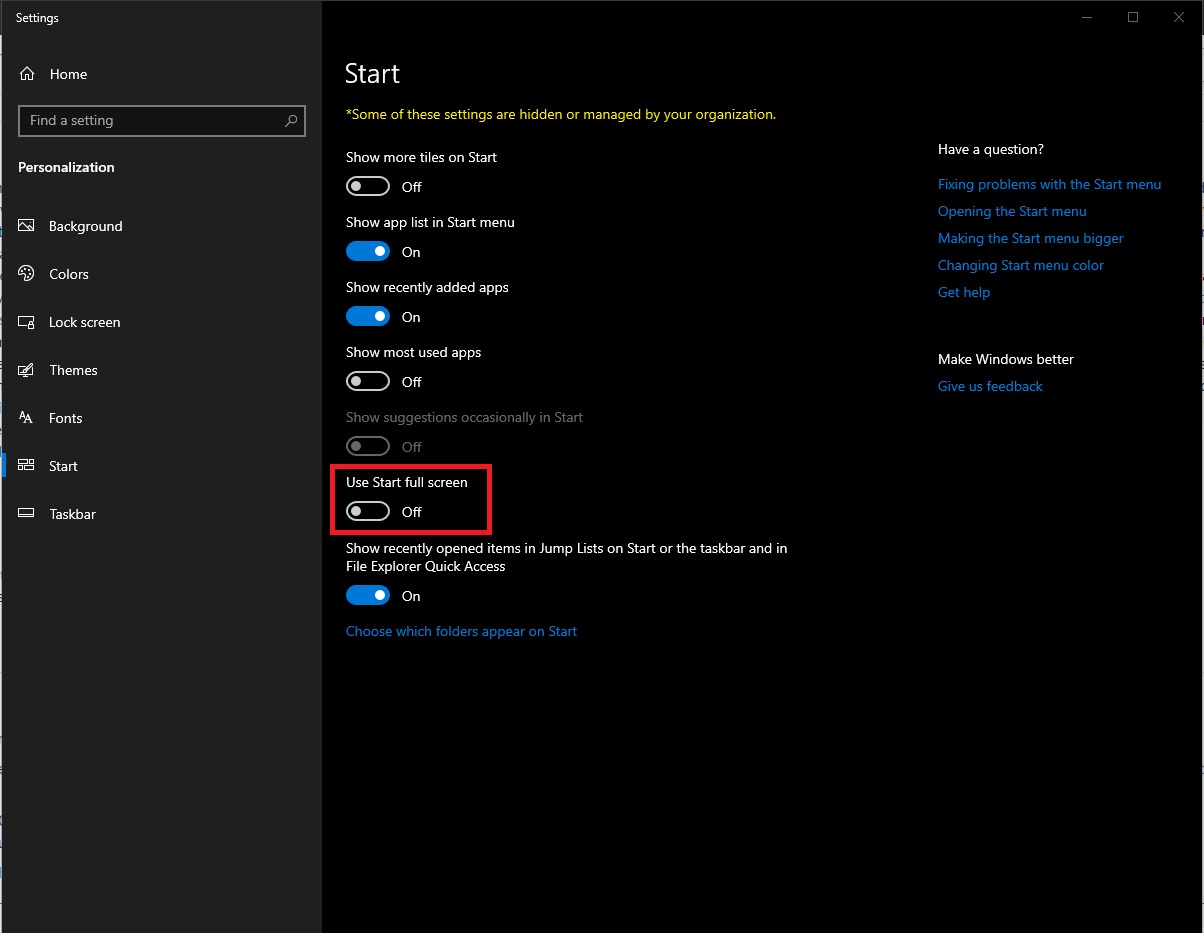Viewport: 1204px width, 933px height.
Task: Click the search magnifier icon
Action: (x=291, y=121)
